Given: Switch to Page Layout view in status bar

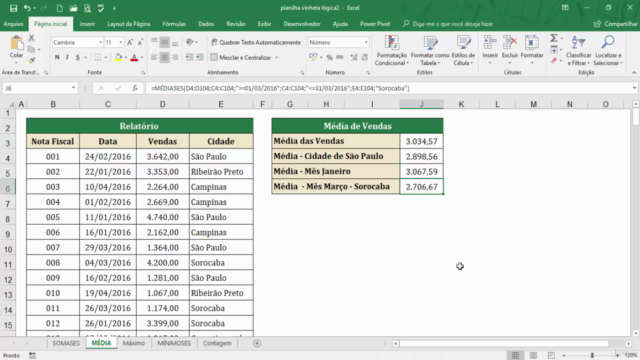Looking at the screenshot, I should [533, 356].
